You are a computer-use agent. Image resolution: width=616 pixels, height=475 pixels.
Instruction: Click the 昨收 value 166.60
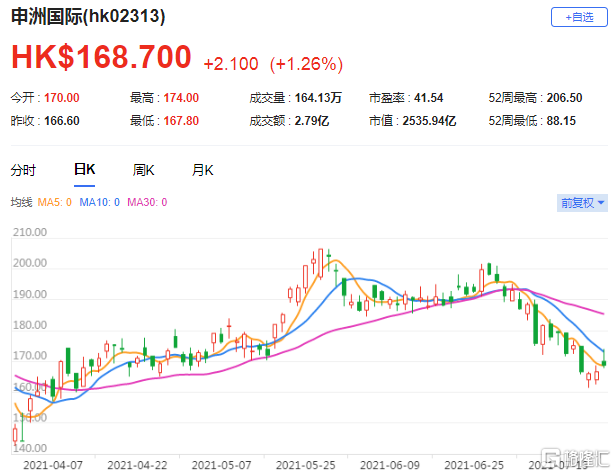pos(62,121)
